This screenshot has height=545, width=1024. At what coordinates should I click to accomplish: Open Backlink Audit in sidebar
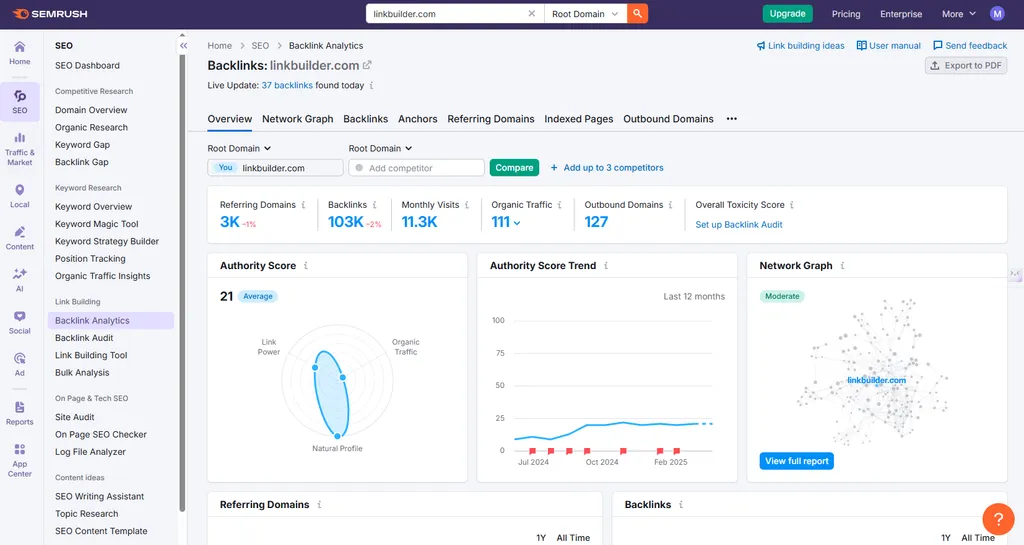pyautogui.click(x=84, y=338)
